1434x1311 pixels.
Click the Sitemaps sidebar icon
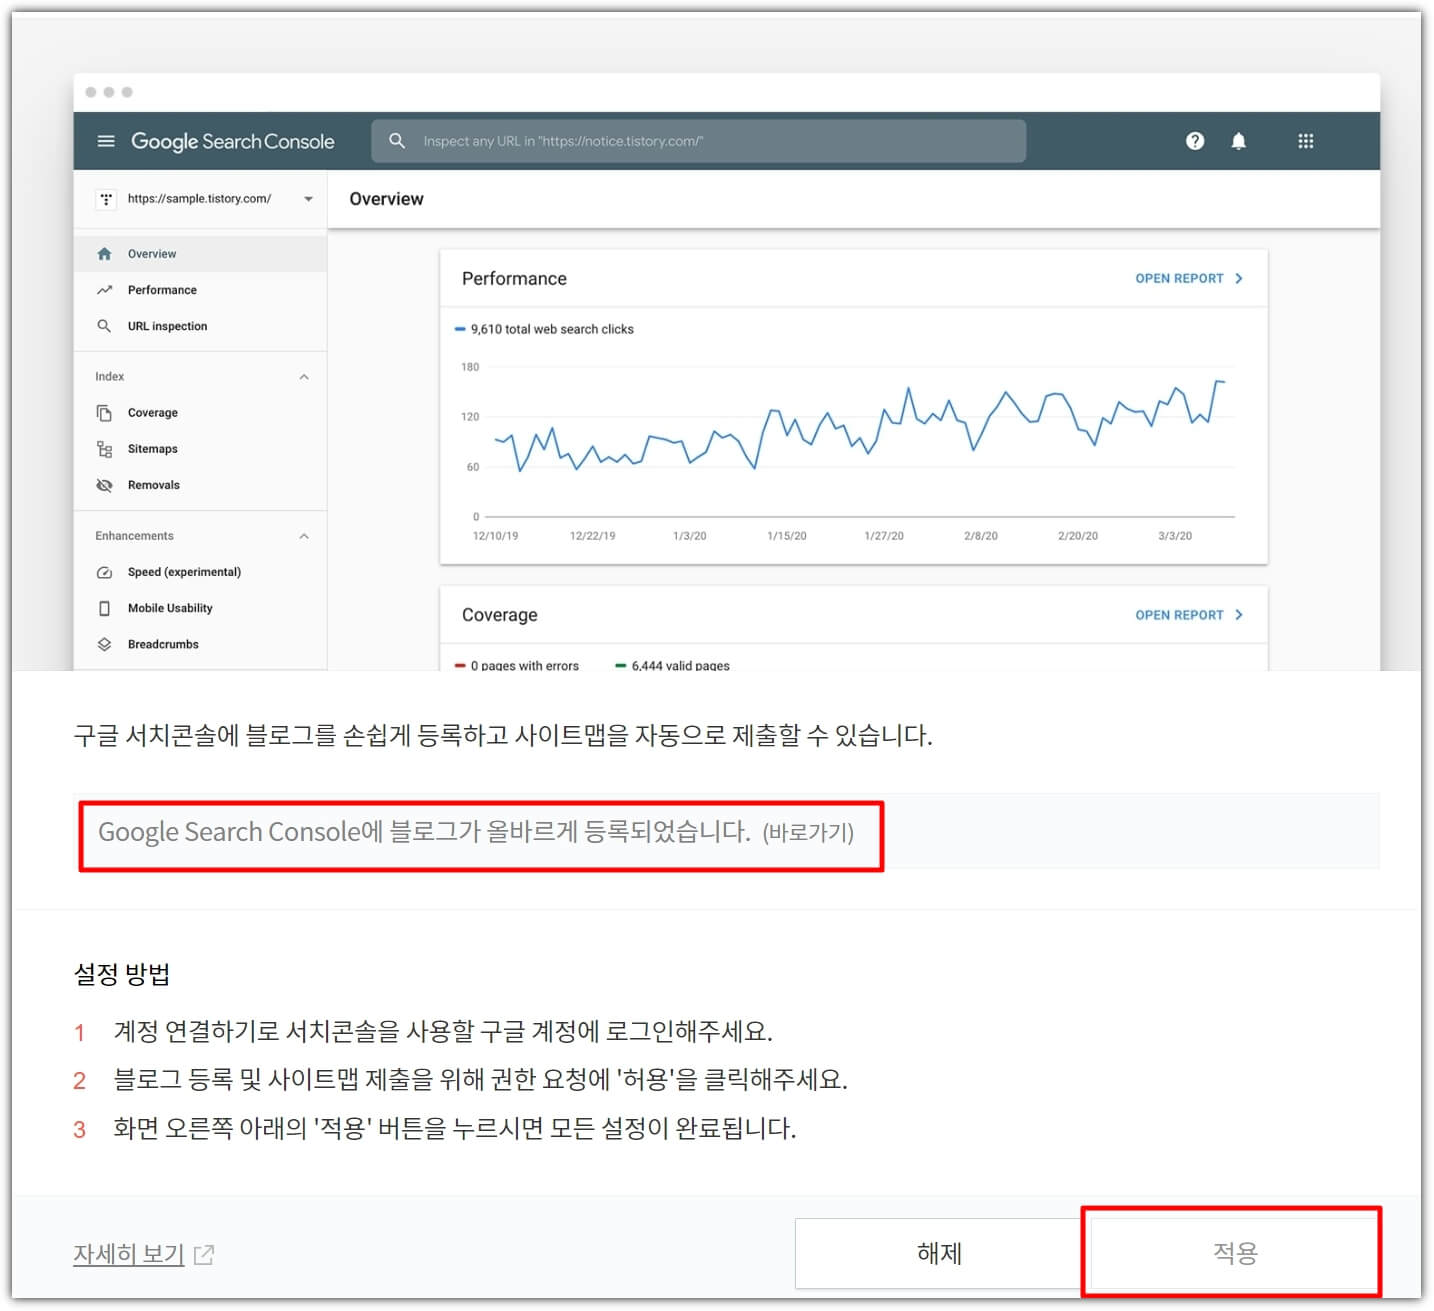pos(105,448)
